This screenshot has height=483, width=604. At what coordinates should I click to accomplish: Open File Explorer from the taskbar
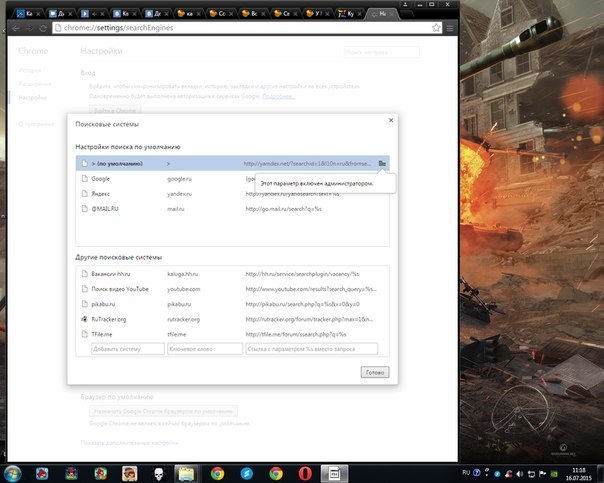[x=186, y=474]
